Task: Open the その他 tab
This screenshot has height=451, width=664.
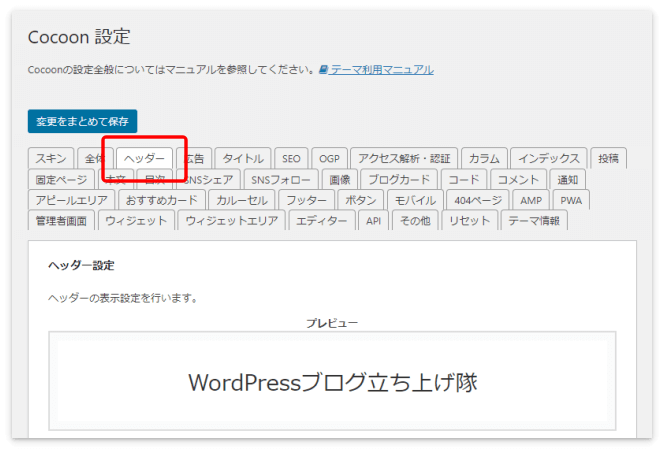Action: pyautogui.click(x=415, y=220)
